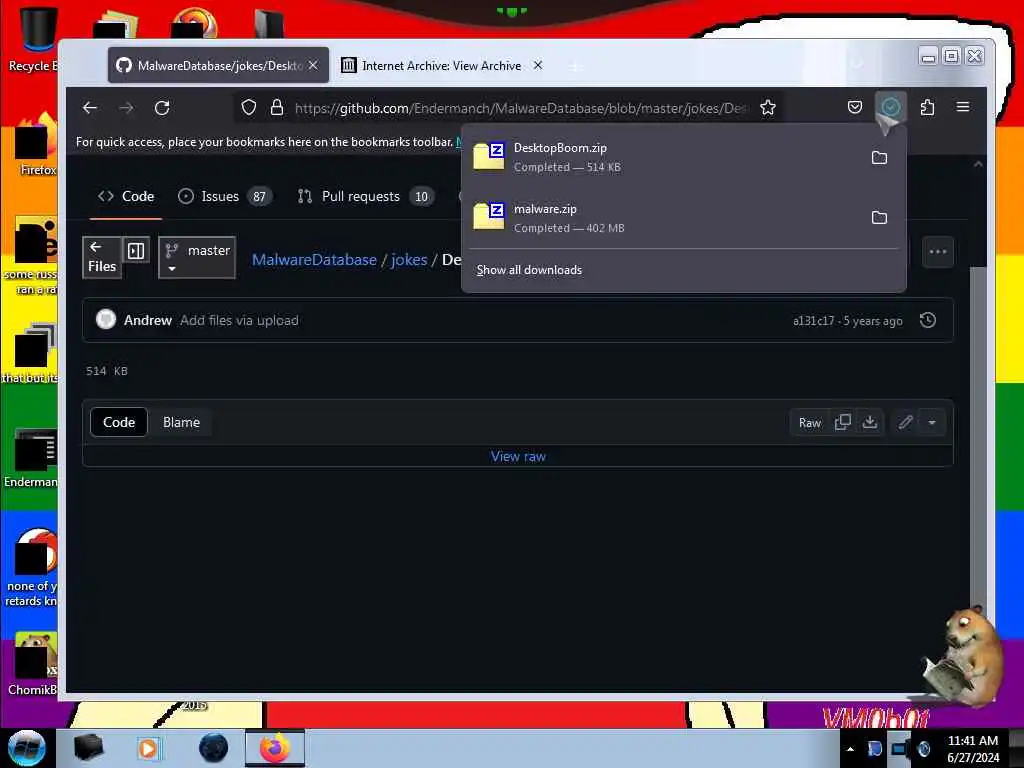Screen dimensions: 1024x768
Task: Click the volume icon in system tray
Action: 923,749
